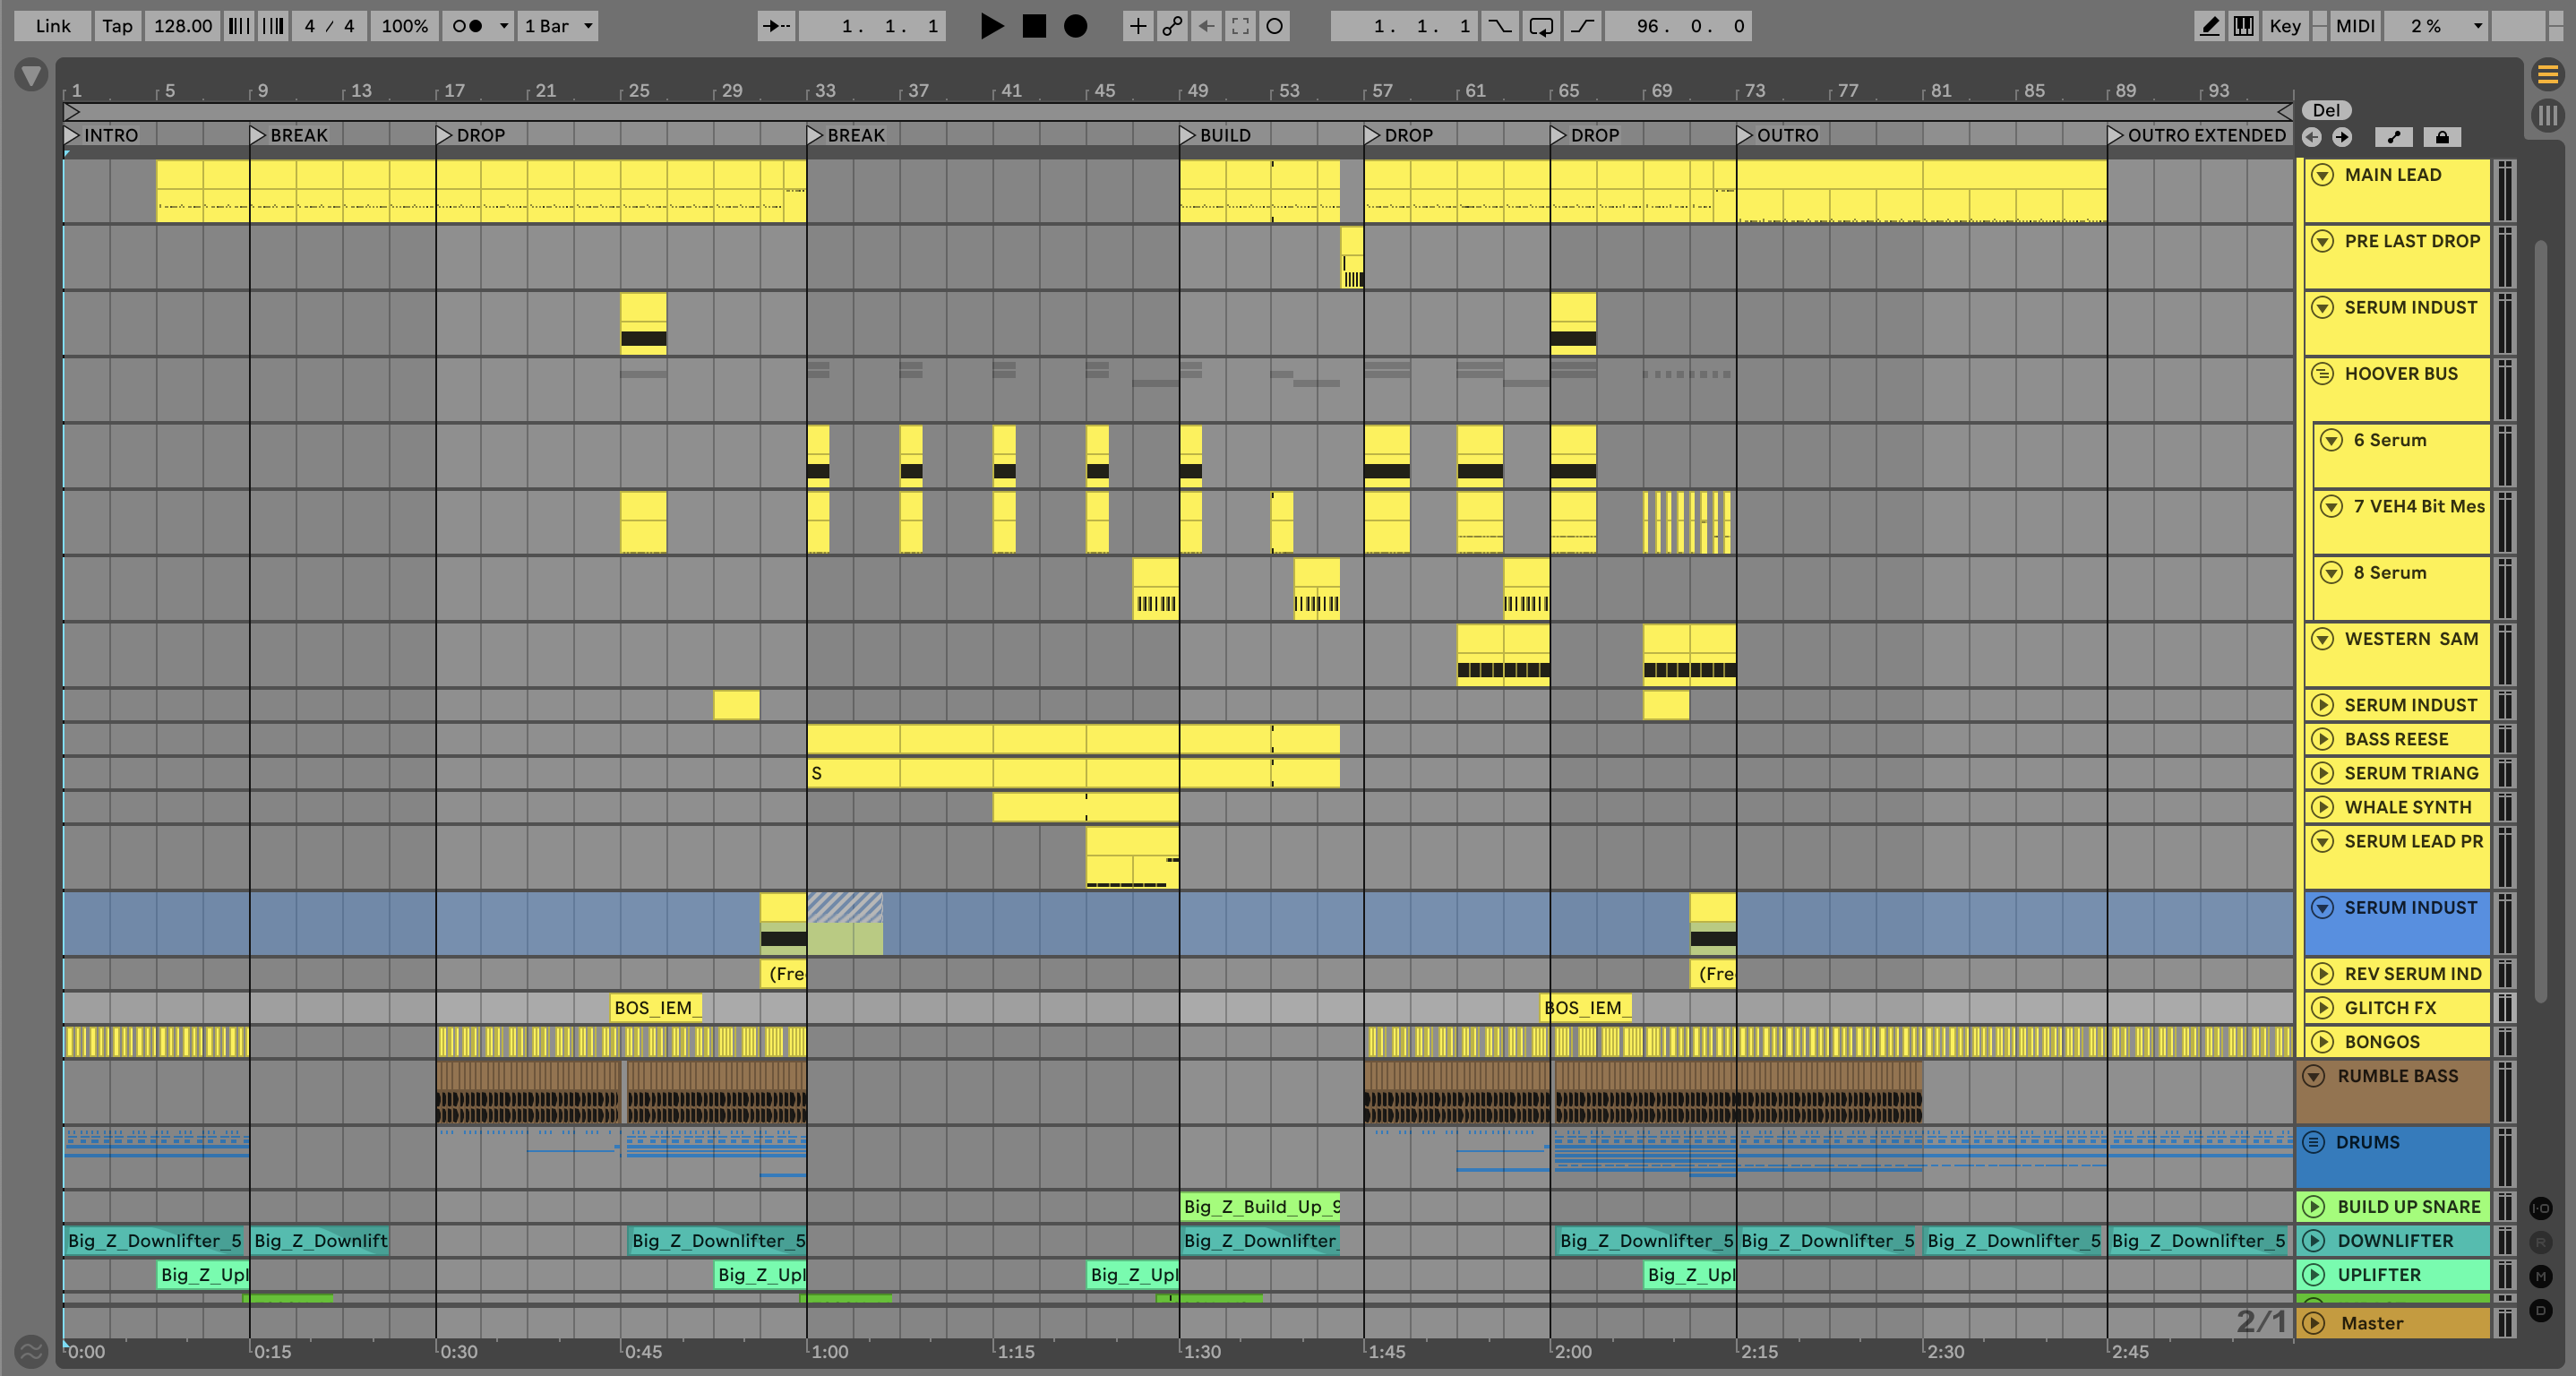Select the OUTRO EXTENDED locator

tap(2114, 135)
